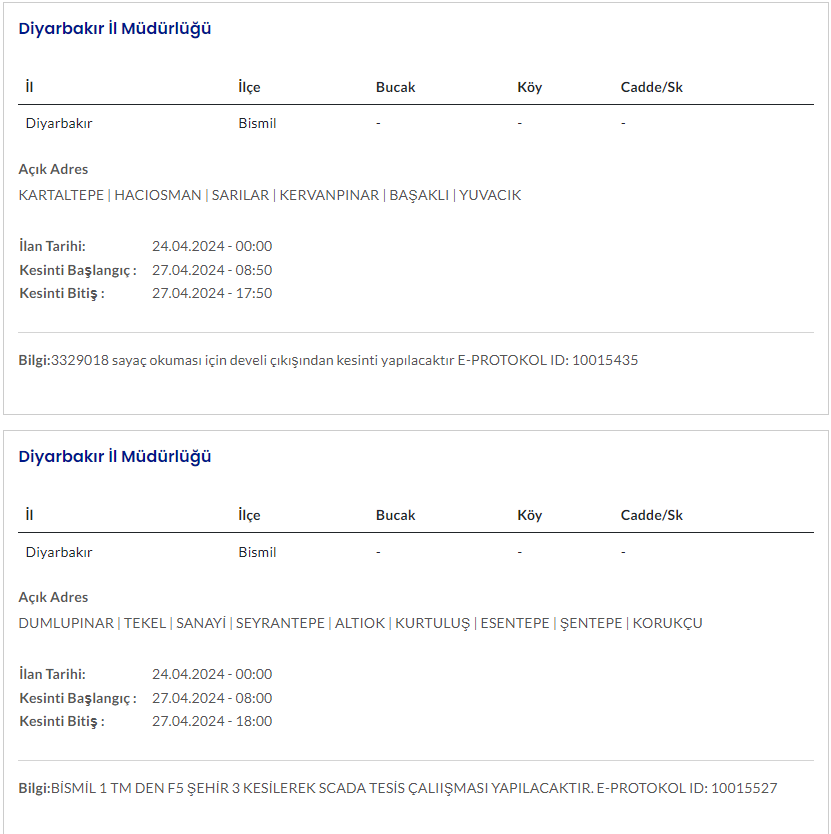Select the outage start time 27.04.2024 - 08:00

tap(212, 698)
